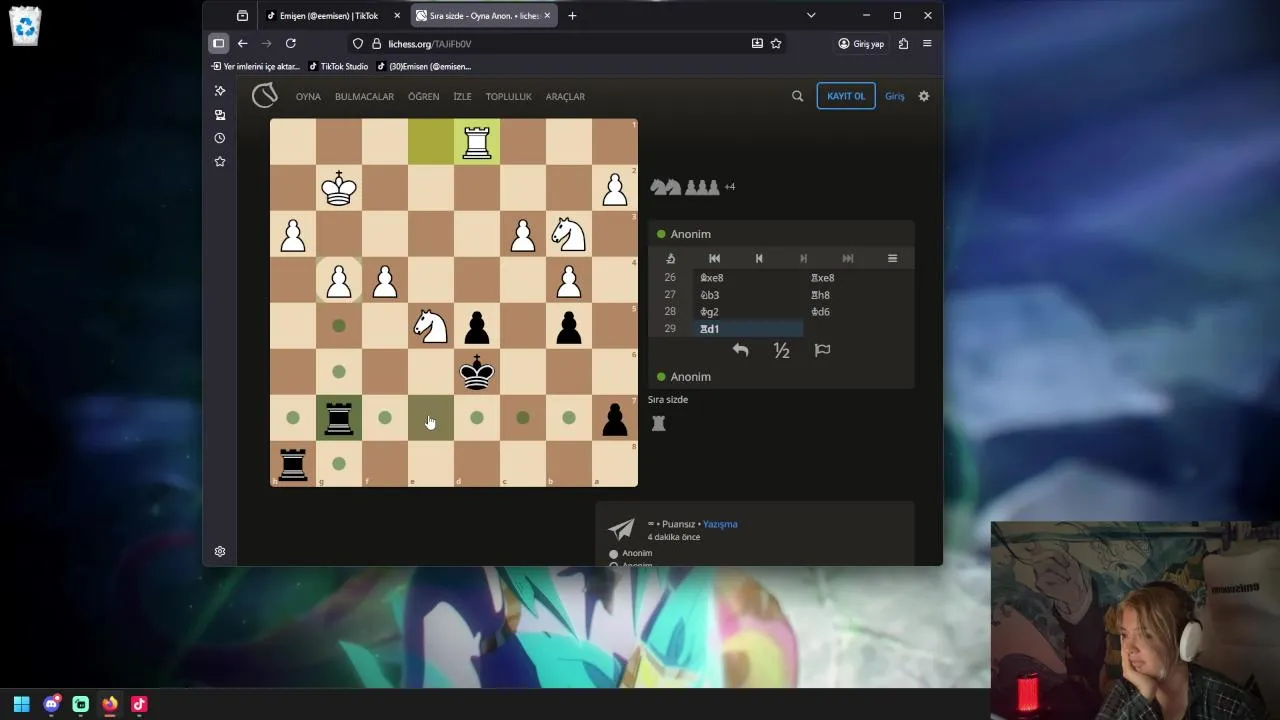Bookmark this page with the star
Screen dimensions: 1280x720
pyautogui.click(x=776, y=44)
